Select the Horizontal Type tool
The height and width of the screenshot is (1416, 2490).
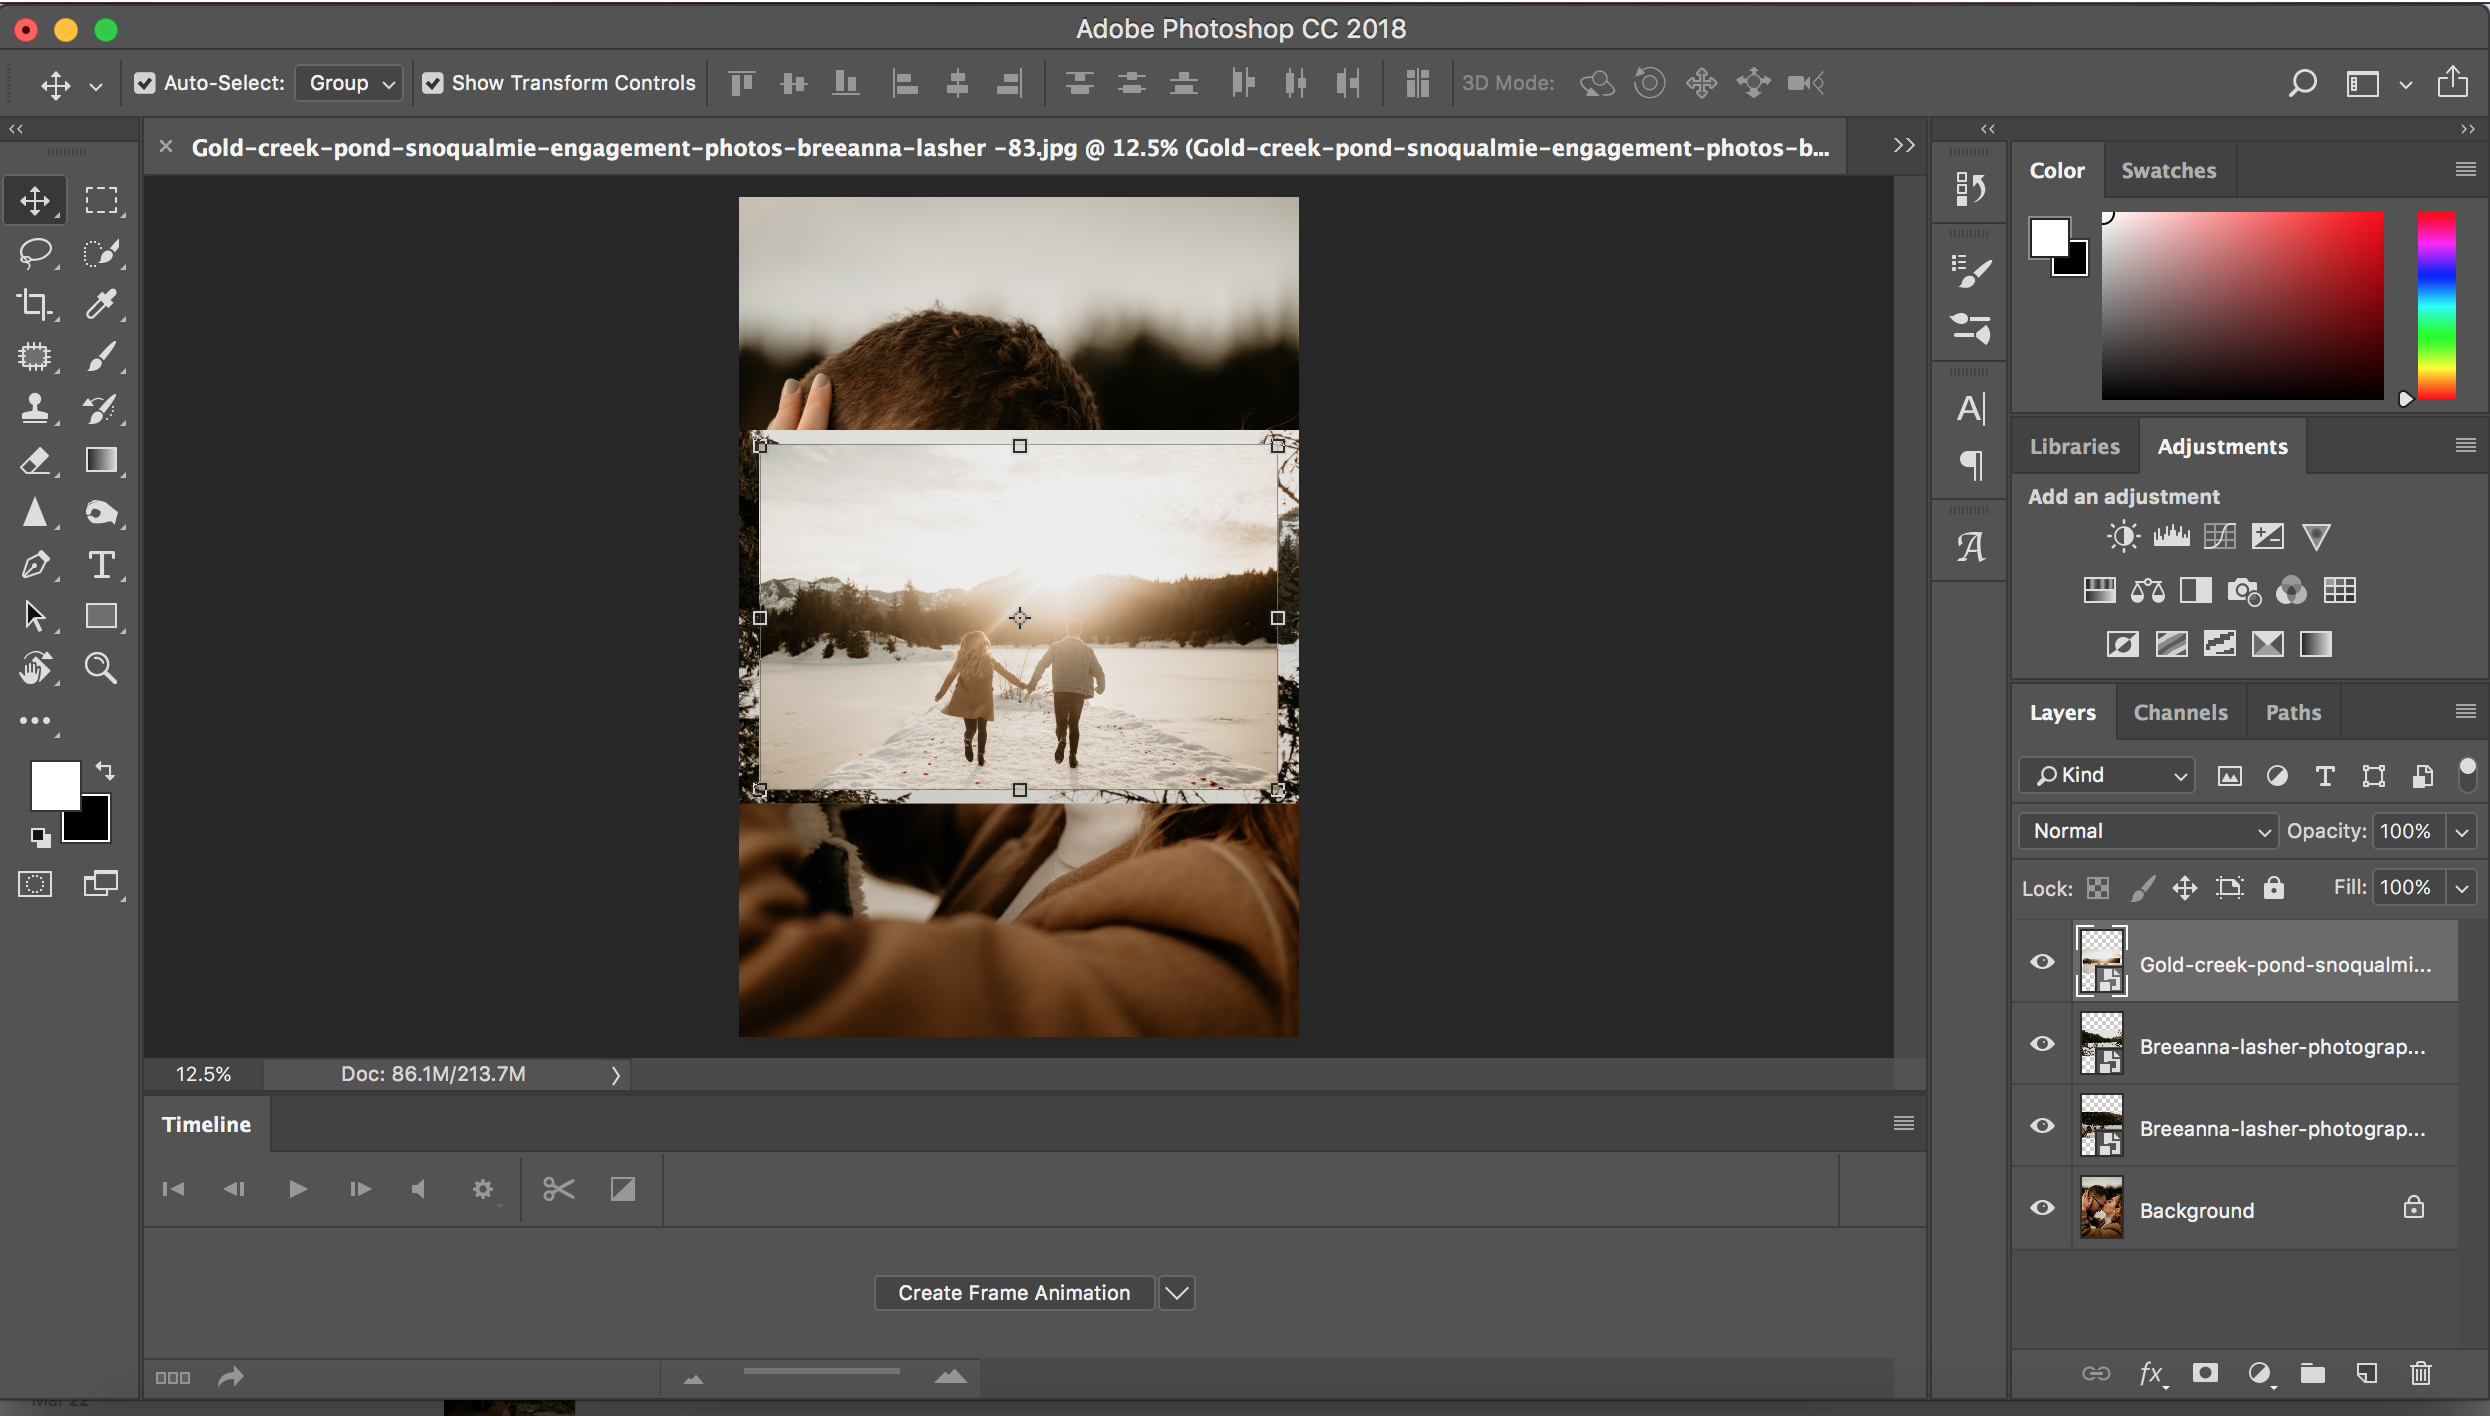[101, 565]
